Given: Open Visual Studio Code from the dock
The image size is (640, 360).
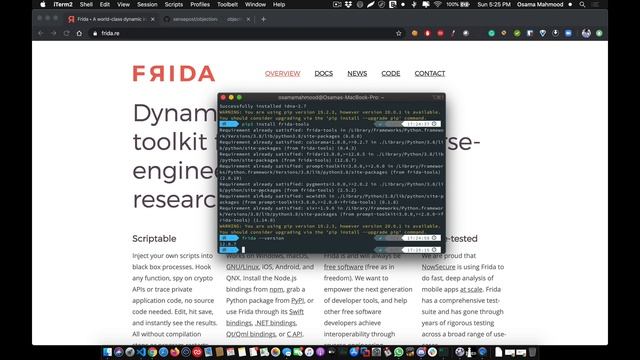Looking at the screenshot, I should pyautogui.click(x=141, y=352).
